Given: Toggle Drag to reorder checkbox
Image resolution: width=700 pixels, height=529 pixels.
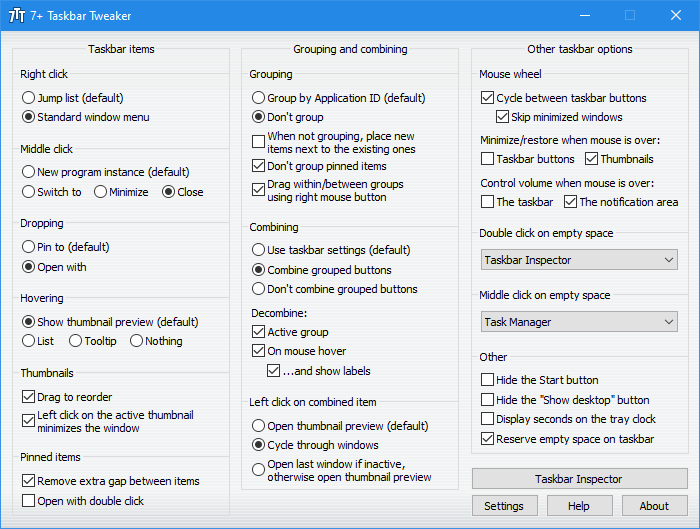Looking at the screenshot, I should tap(29, 397).
